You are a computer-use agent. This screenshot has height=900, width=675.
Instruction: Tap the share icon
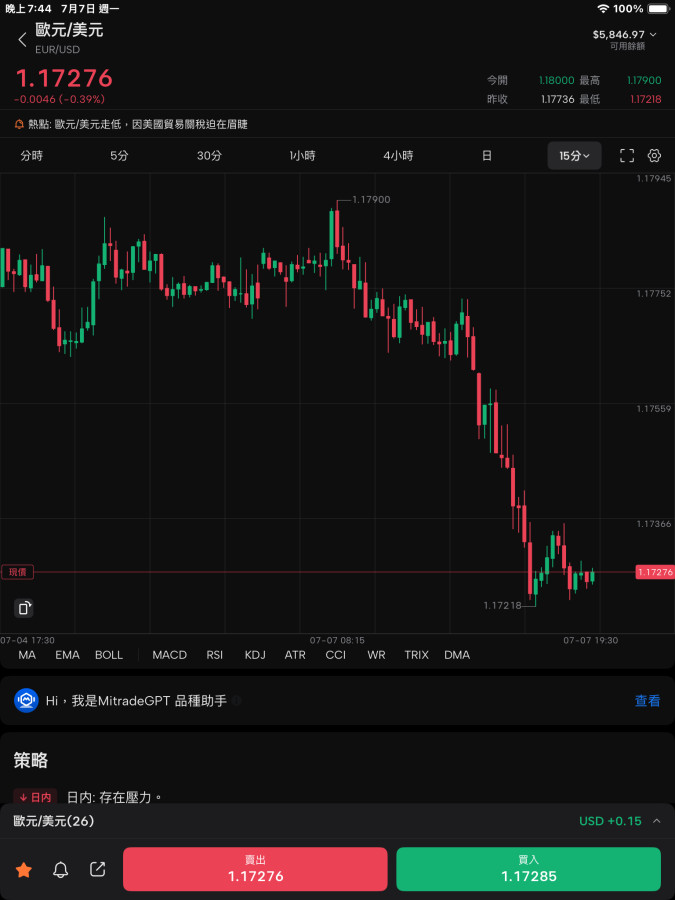[x=98, y=870]
